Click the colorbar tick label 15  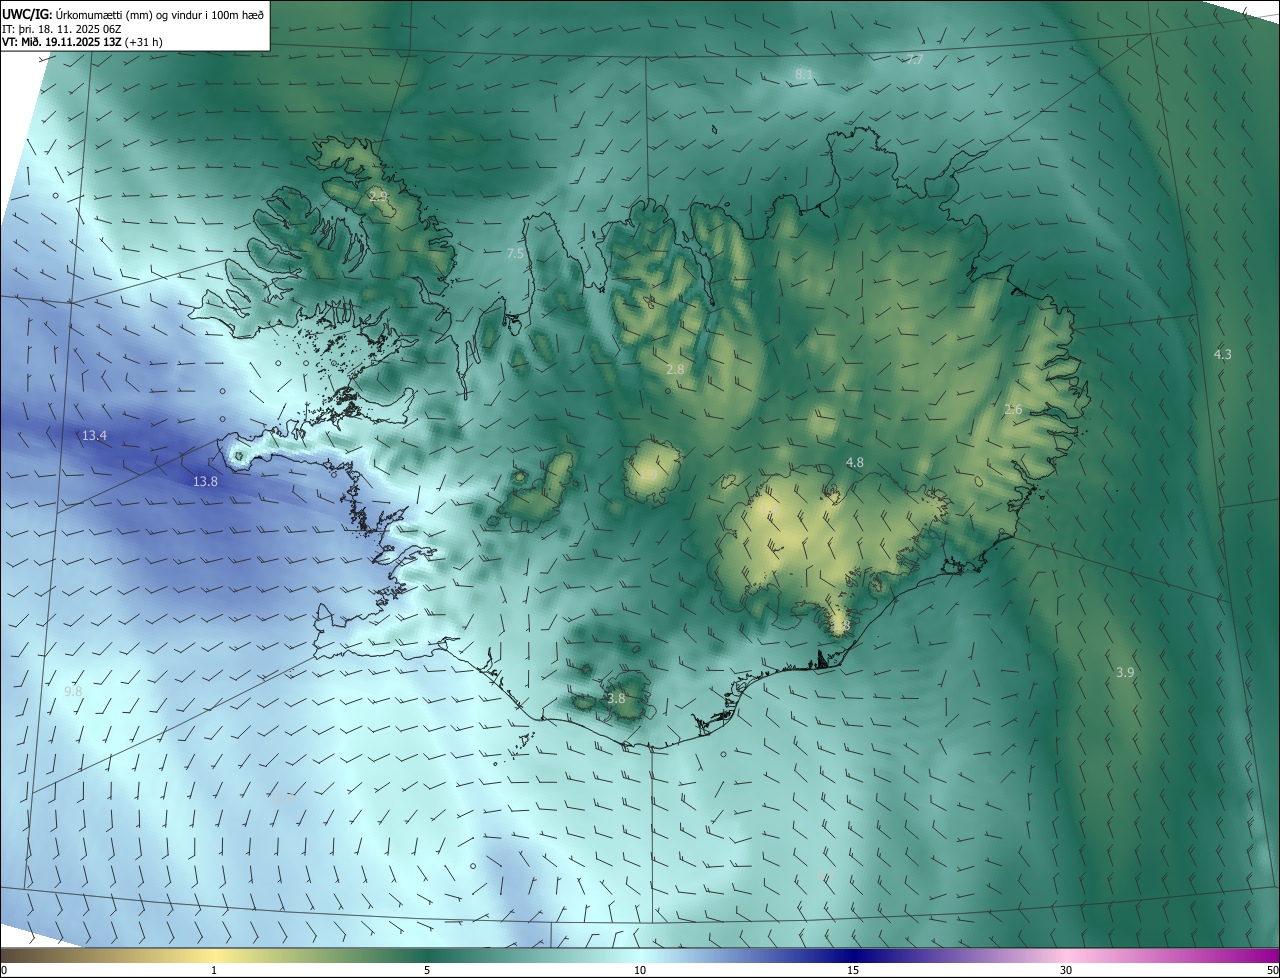pyautogui.click(x=853, y=971)
